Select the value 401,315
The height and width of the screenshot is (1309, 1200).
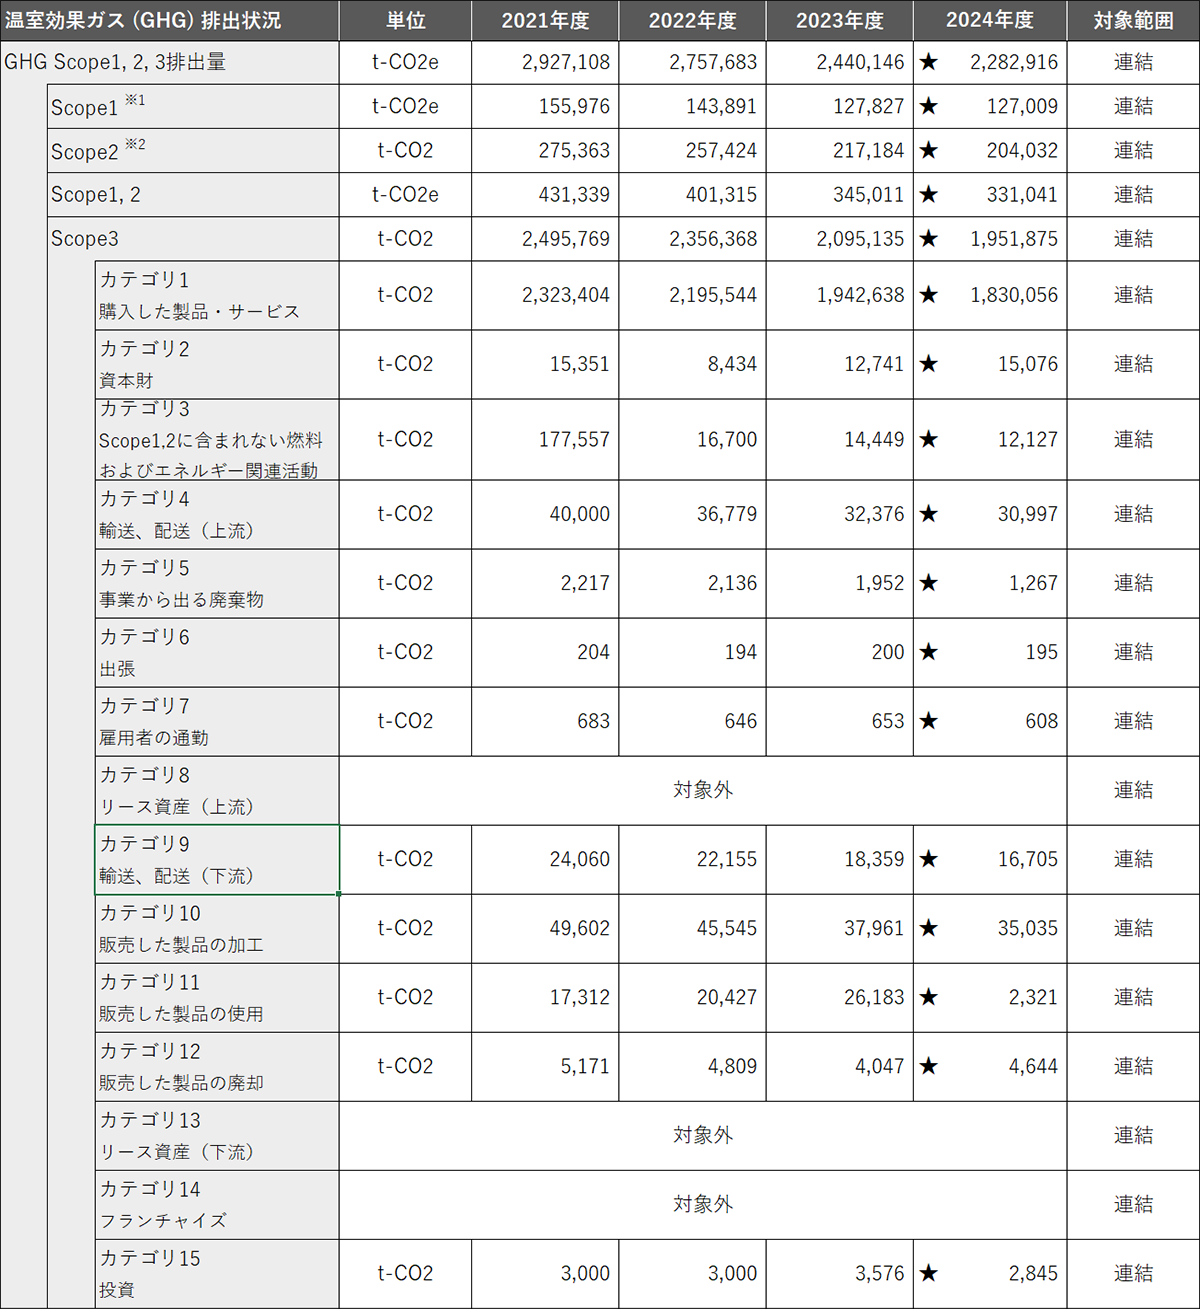[721, 194]
